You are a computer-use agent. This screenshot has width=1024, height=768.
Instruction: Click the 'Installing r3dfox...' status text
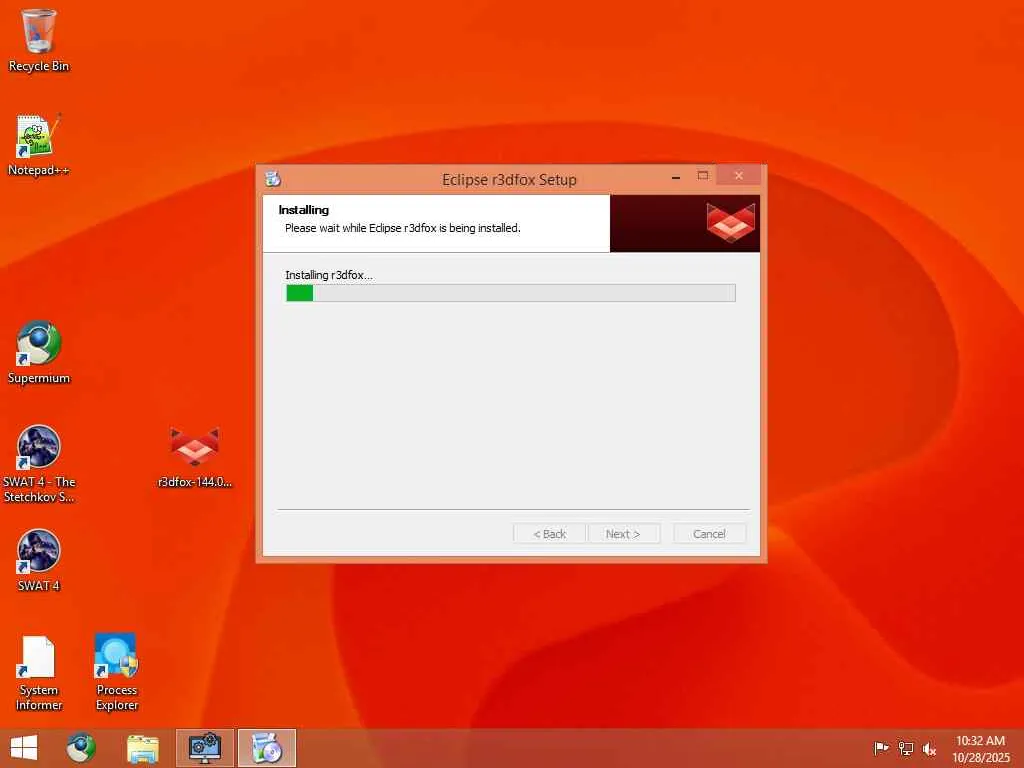tap(329, 275)
